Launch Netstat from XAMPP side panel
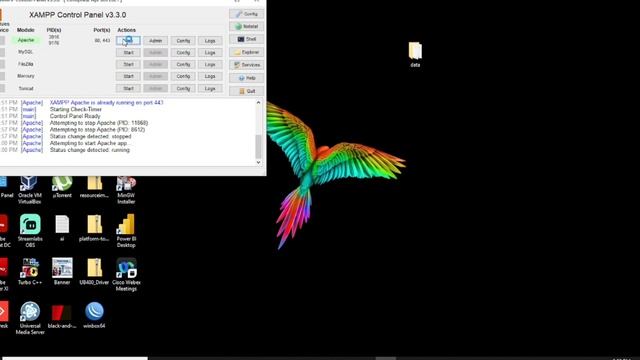 click(x=247, y=27)
